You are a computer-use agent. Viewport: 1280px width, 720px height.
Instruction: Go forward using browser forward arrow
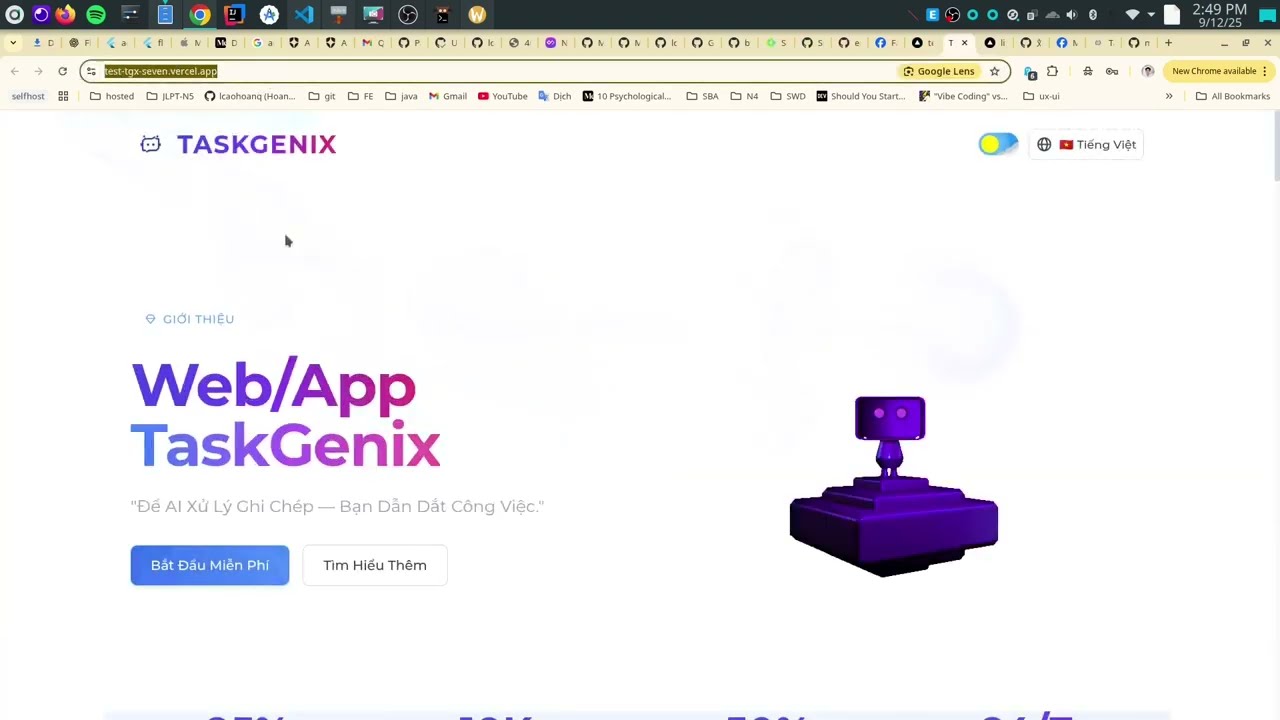click(38, 71)
